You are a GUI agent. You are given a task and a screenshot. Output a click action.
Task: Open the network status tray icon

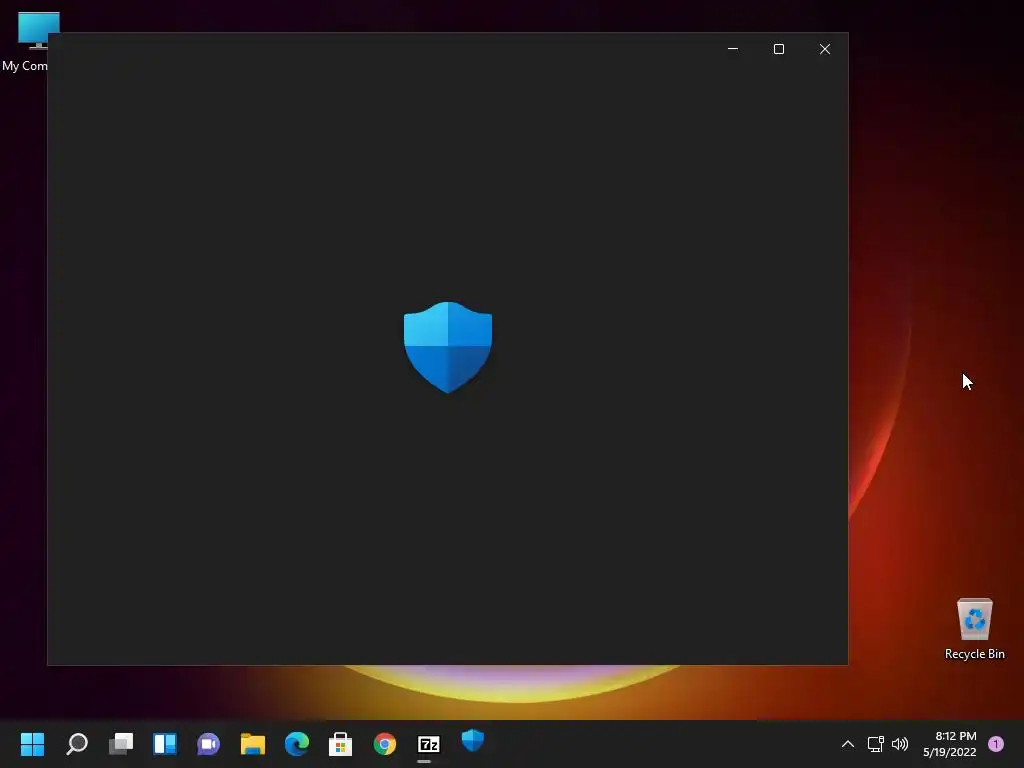tap(876, 744)
